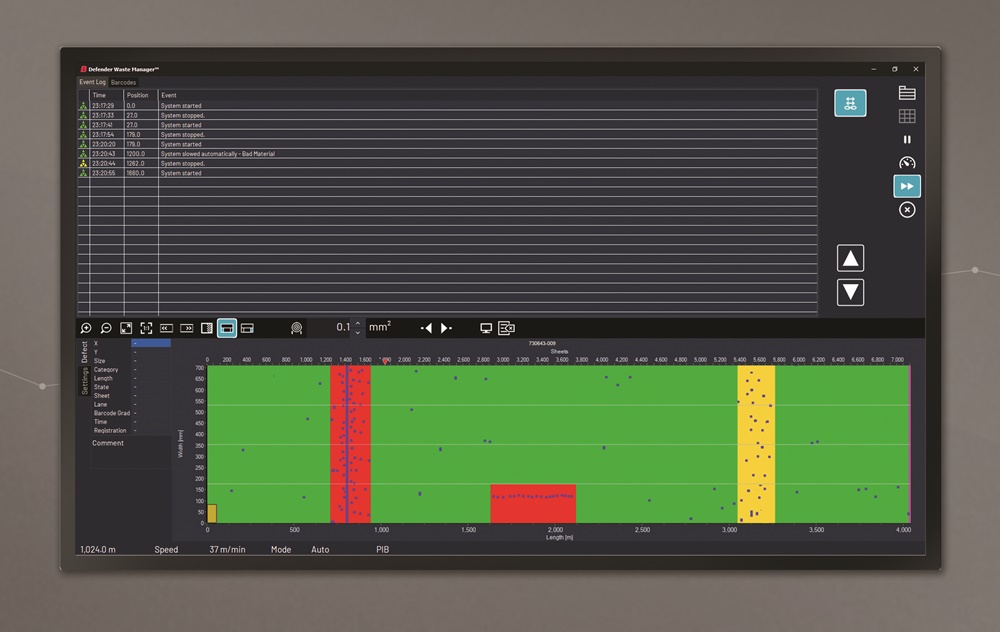Select the 'System slowed automatically - Bad Material' event
Image resolution: width=1000 pixels, height=632 pixels.
[218, 154]
